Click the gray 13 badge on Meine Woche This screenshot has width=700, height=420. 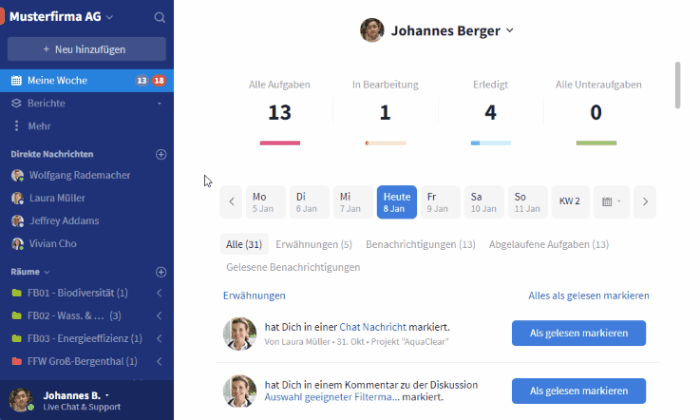pyautogui.click(x=142, y=80)
